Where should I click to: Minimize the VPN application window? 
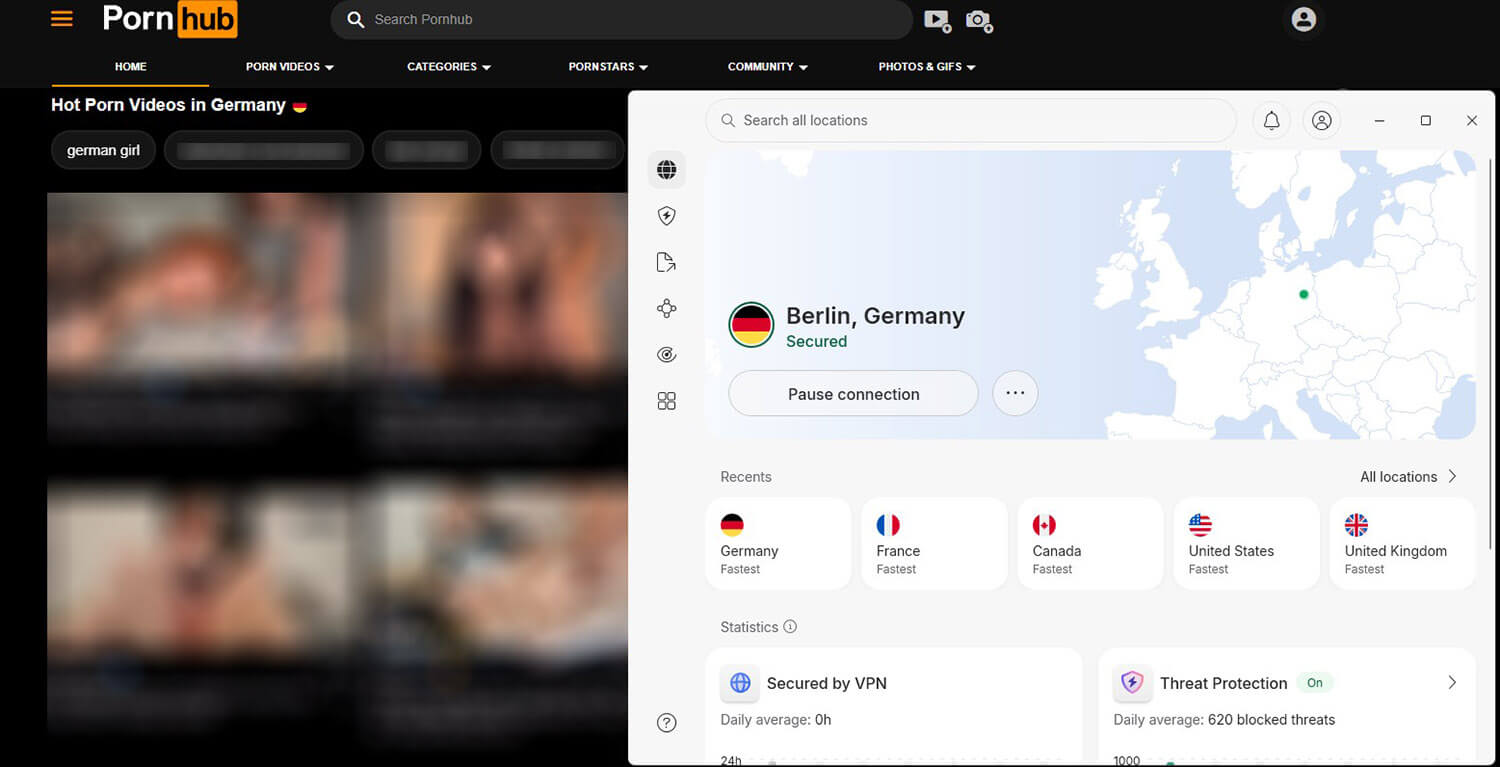1379,120
